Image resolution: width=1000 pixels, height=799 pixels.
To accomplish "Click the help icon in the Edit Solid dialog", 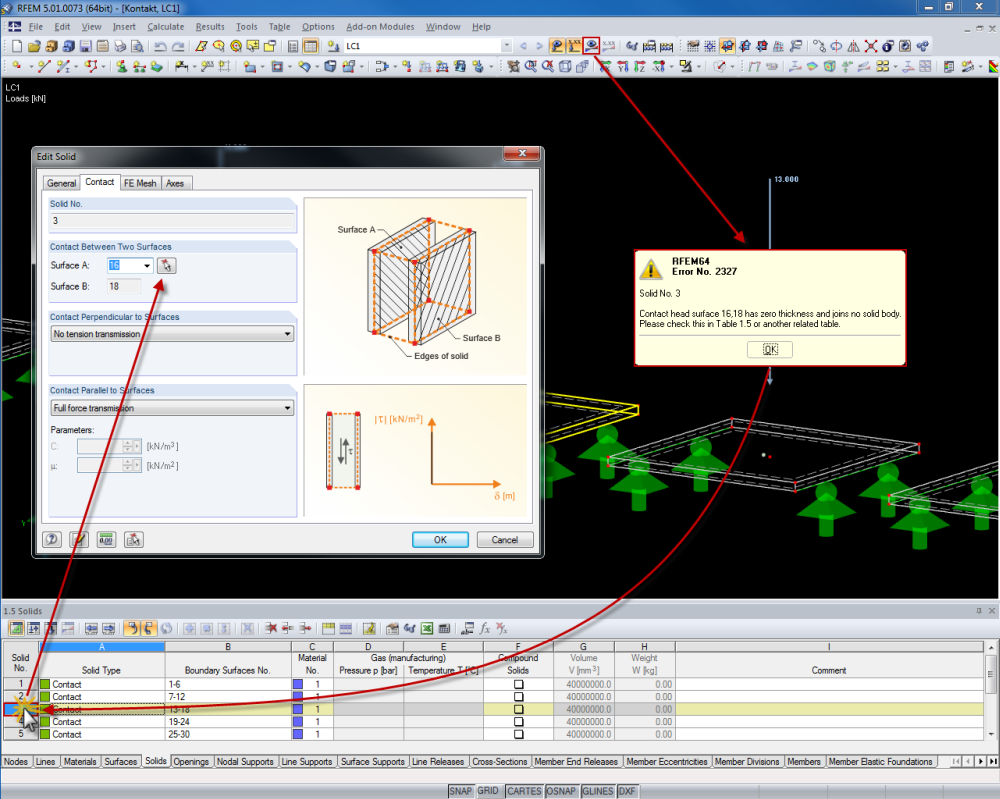I will (52, 539).
